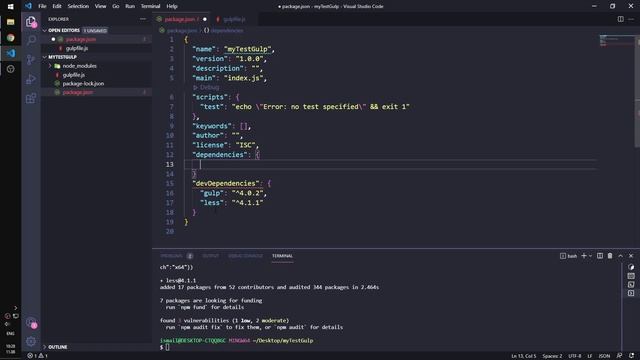This screenshot has width=640, height=360.
Task: Switch to the Debug Console tab
Action: pyautogui.click(x=245, y=256)
